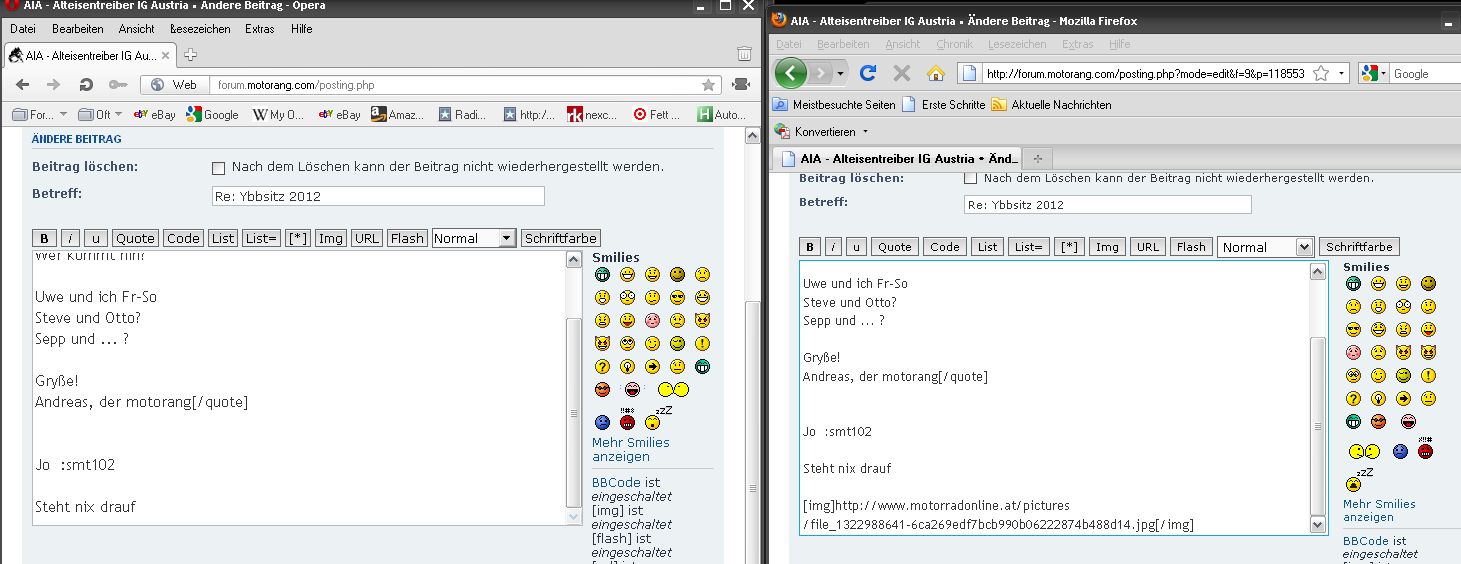This screenshot has width=1461, height=564.
Task: Select the AIA forum tab in Firefox
Action: [897, 158]
